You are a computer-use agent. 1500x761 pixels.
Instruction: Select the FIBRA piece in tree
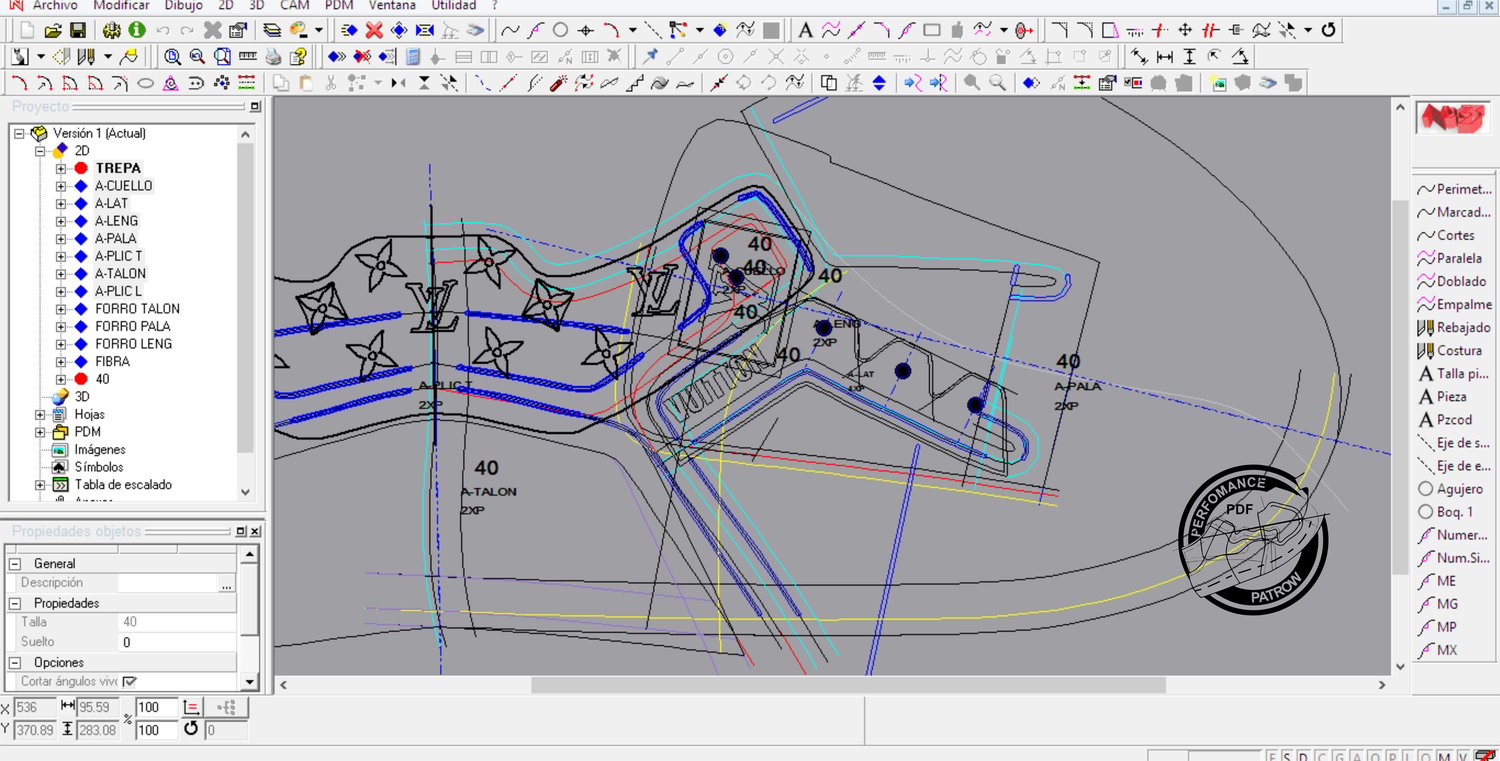point(112,362)
